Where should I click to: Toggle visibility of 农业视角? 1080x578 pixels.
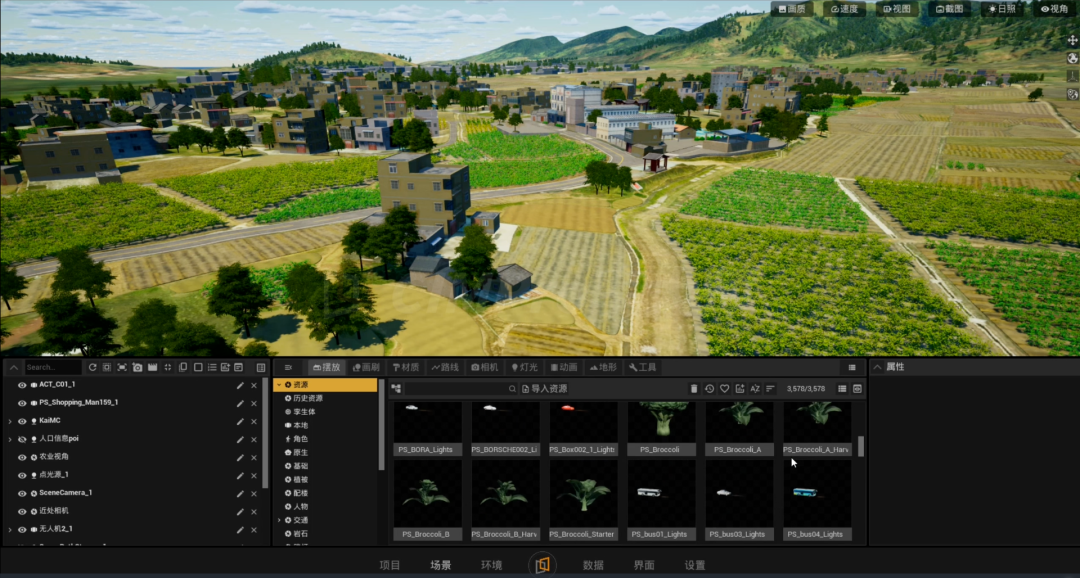[x=22, y=457]
